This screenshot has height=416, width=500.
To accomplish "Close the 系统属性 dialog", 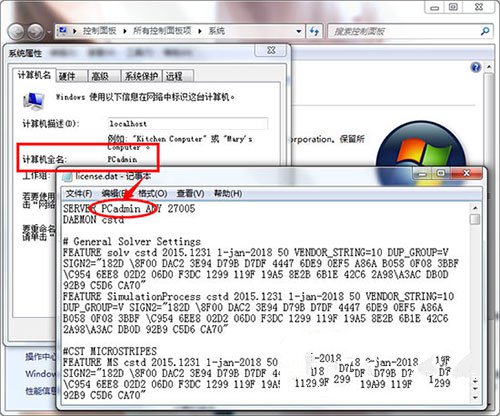I will pos(271,50).
